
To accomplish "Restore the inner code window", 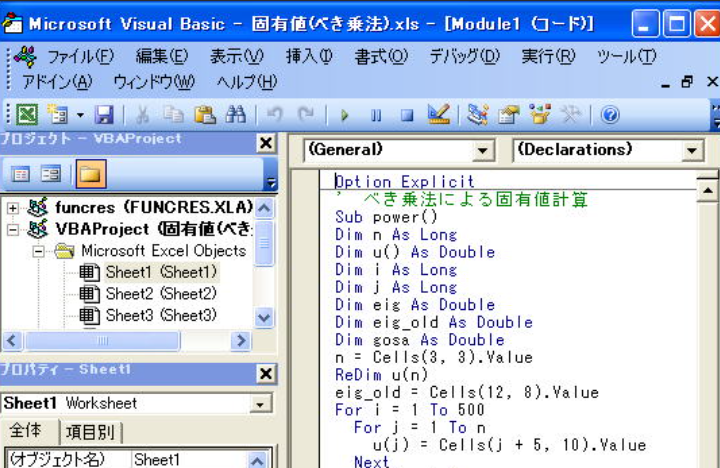I will coord(687,82).
